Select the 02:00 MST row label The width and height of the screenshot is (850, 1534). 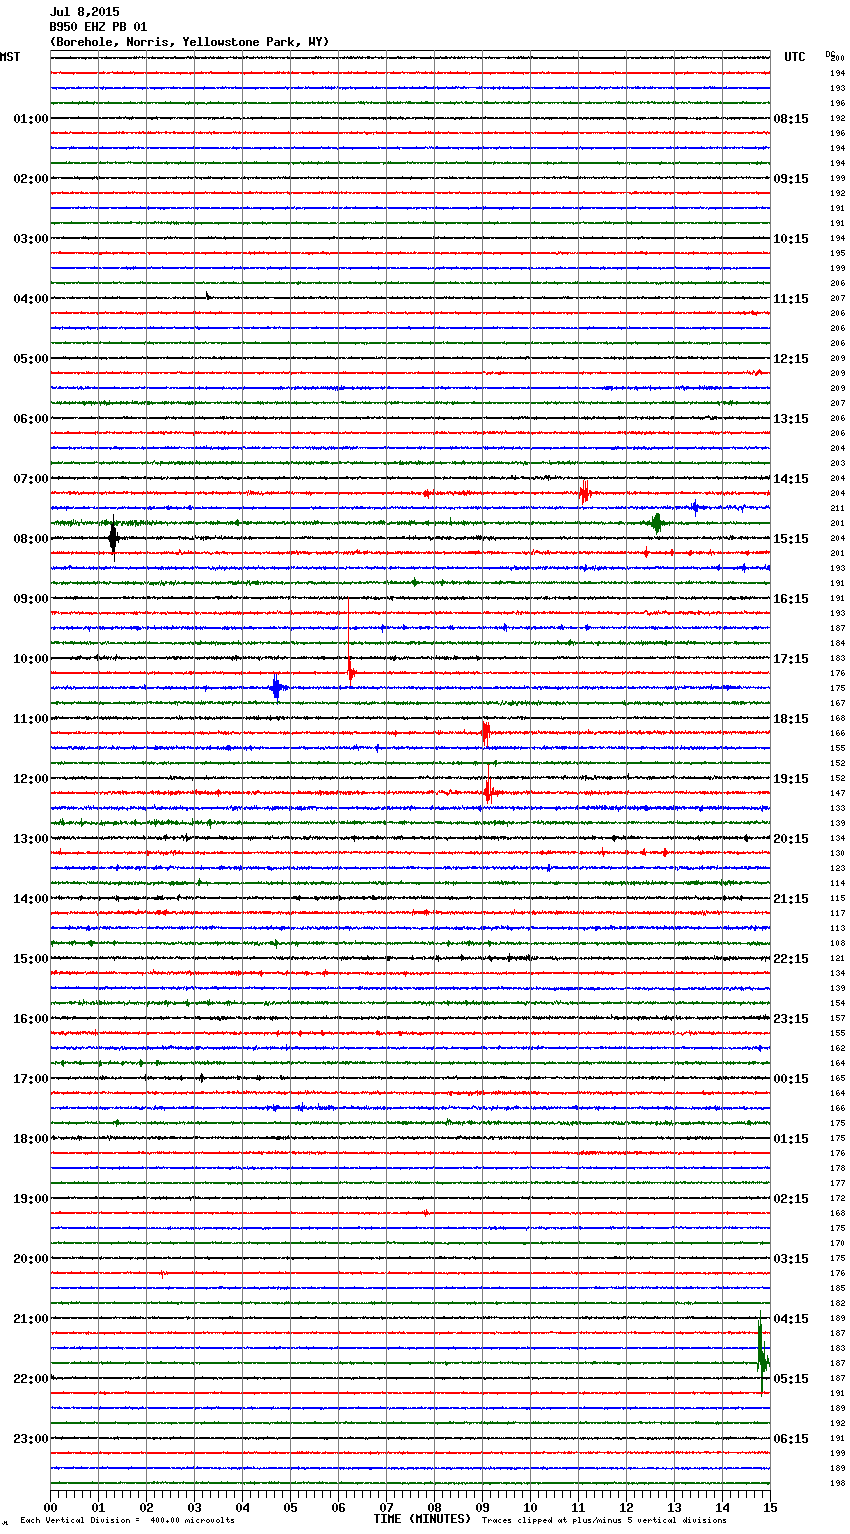[31, 179]
